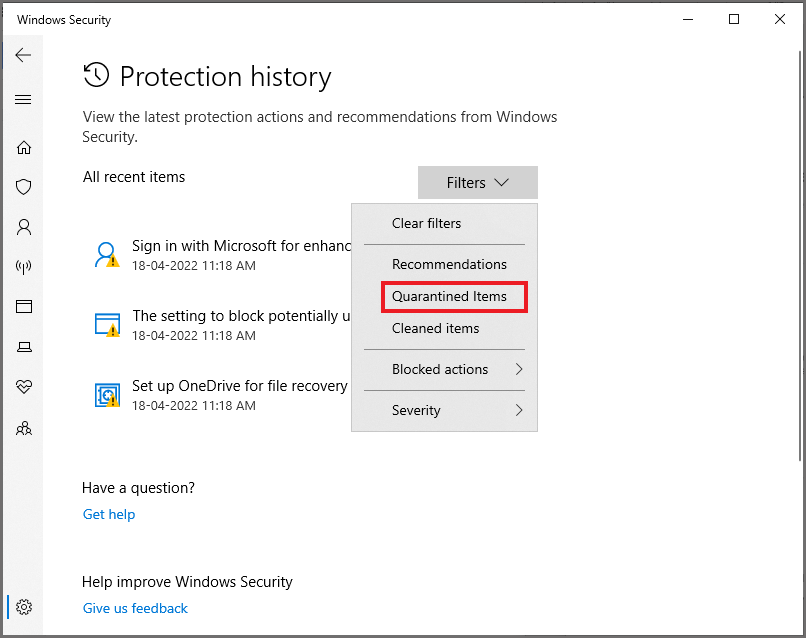Select Quarantined Items filter
806x638 pixels.
449,297
